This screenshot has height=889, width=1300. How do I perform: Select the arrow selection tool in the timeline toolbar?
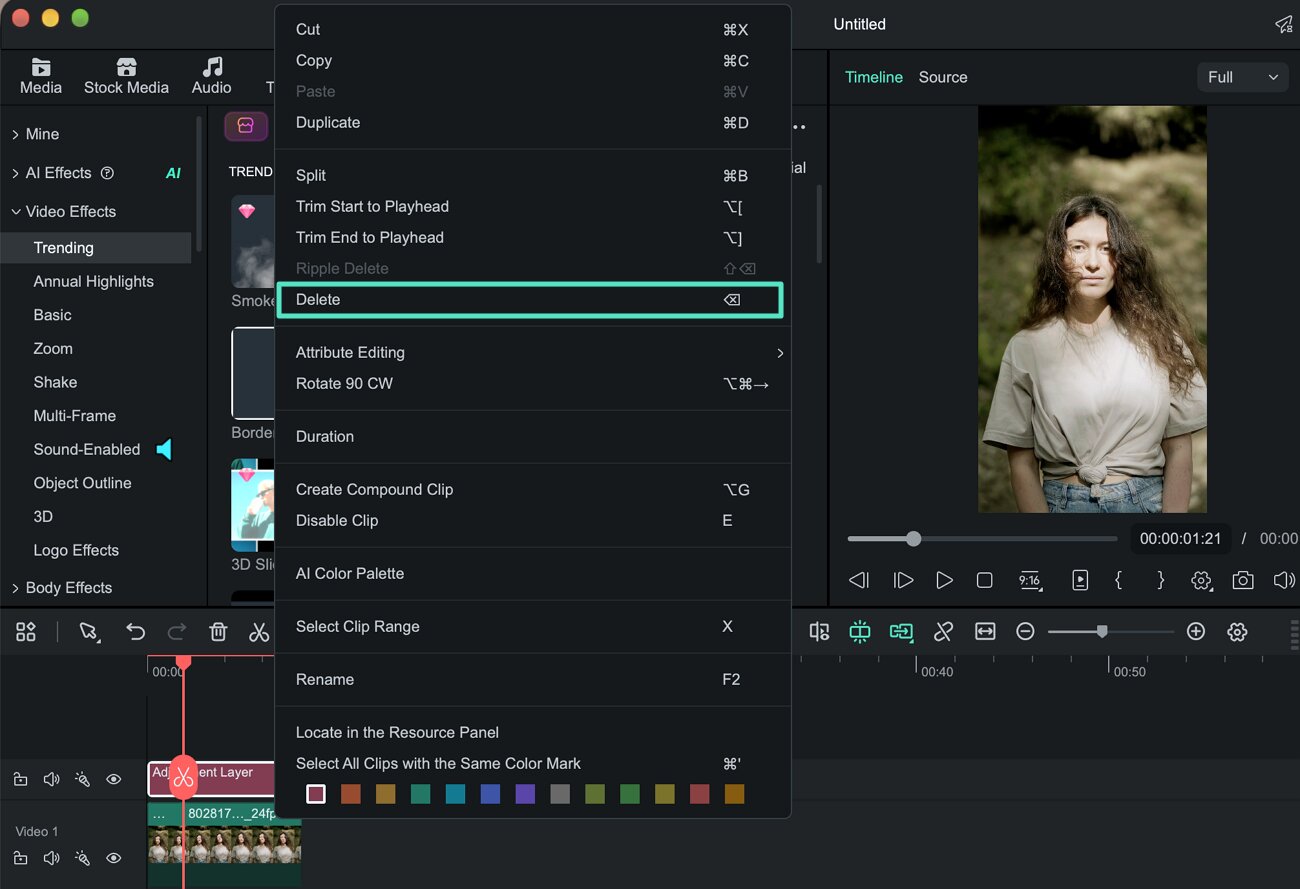pos(90,632)
